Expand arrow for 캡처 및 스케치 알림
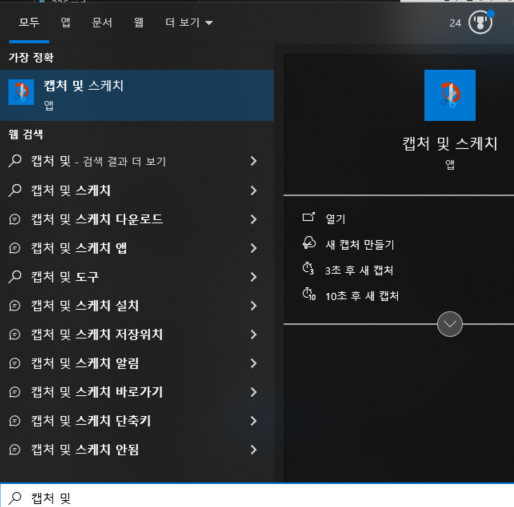Screen dimensions: 514x507 coord(254,363)
